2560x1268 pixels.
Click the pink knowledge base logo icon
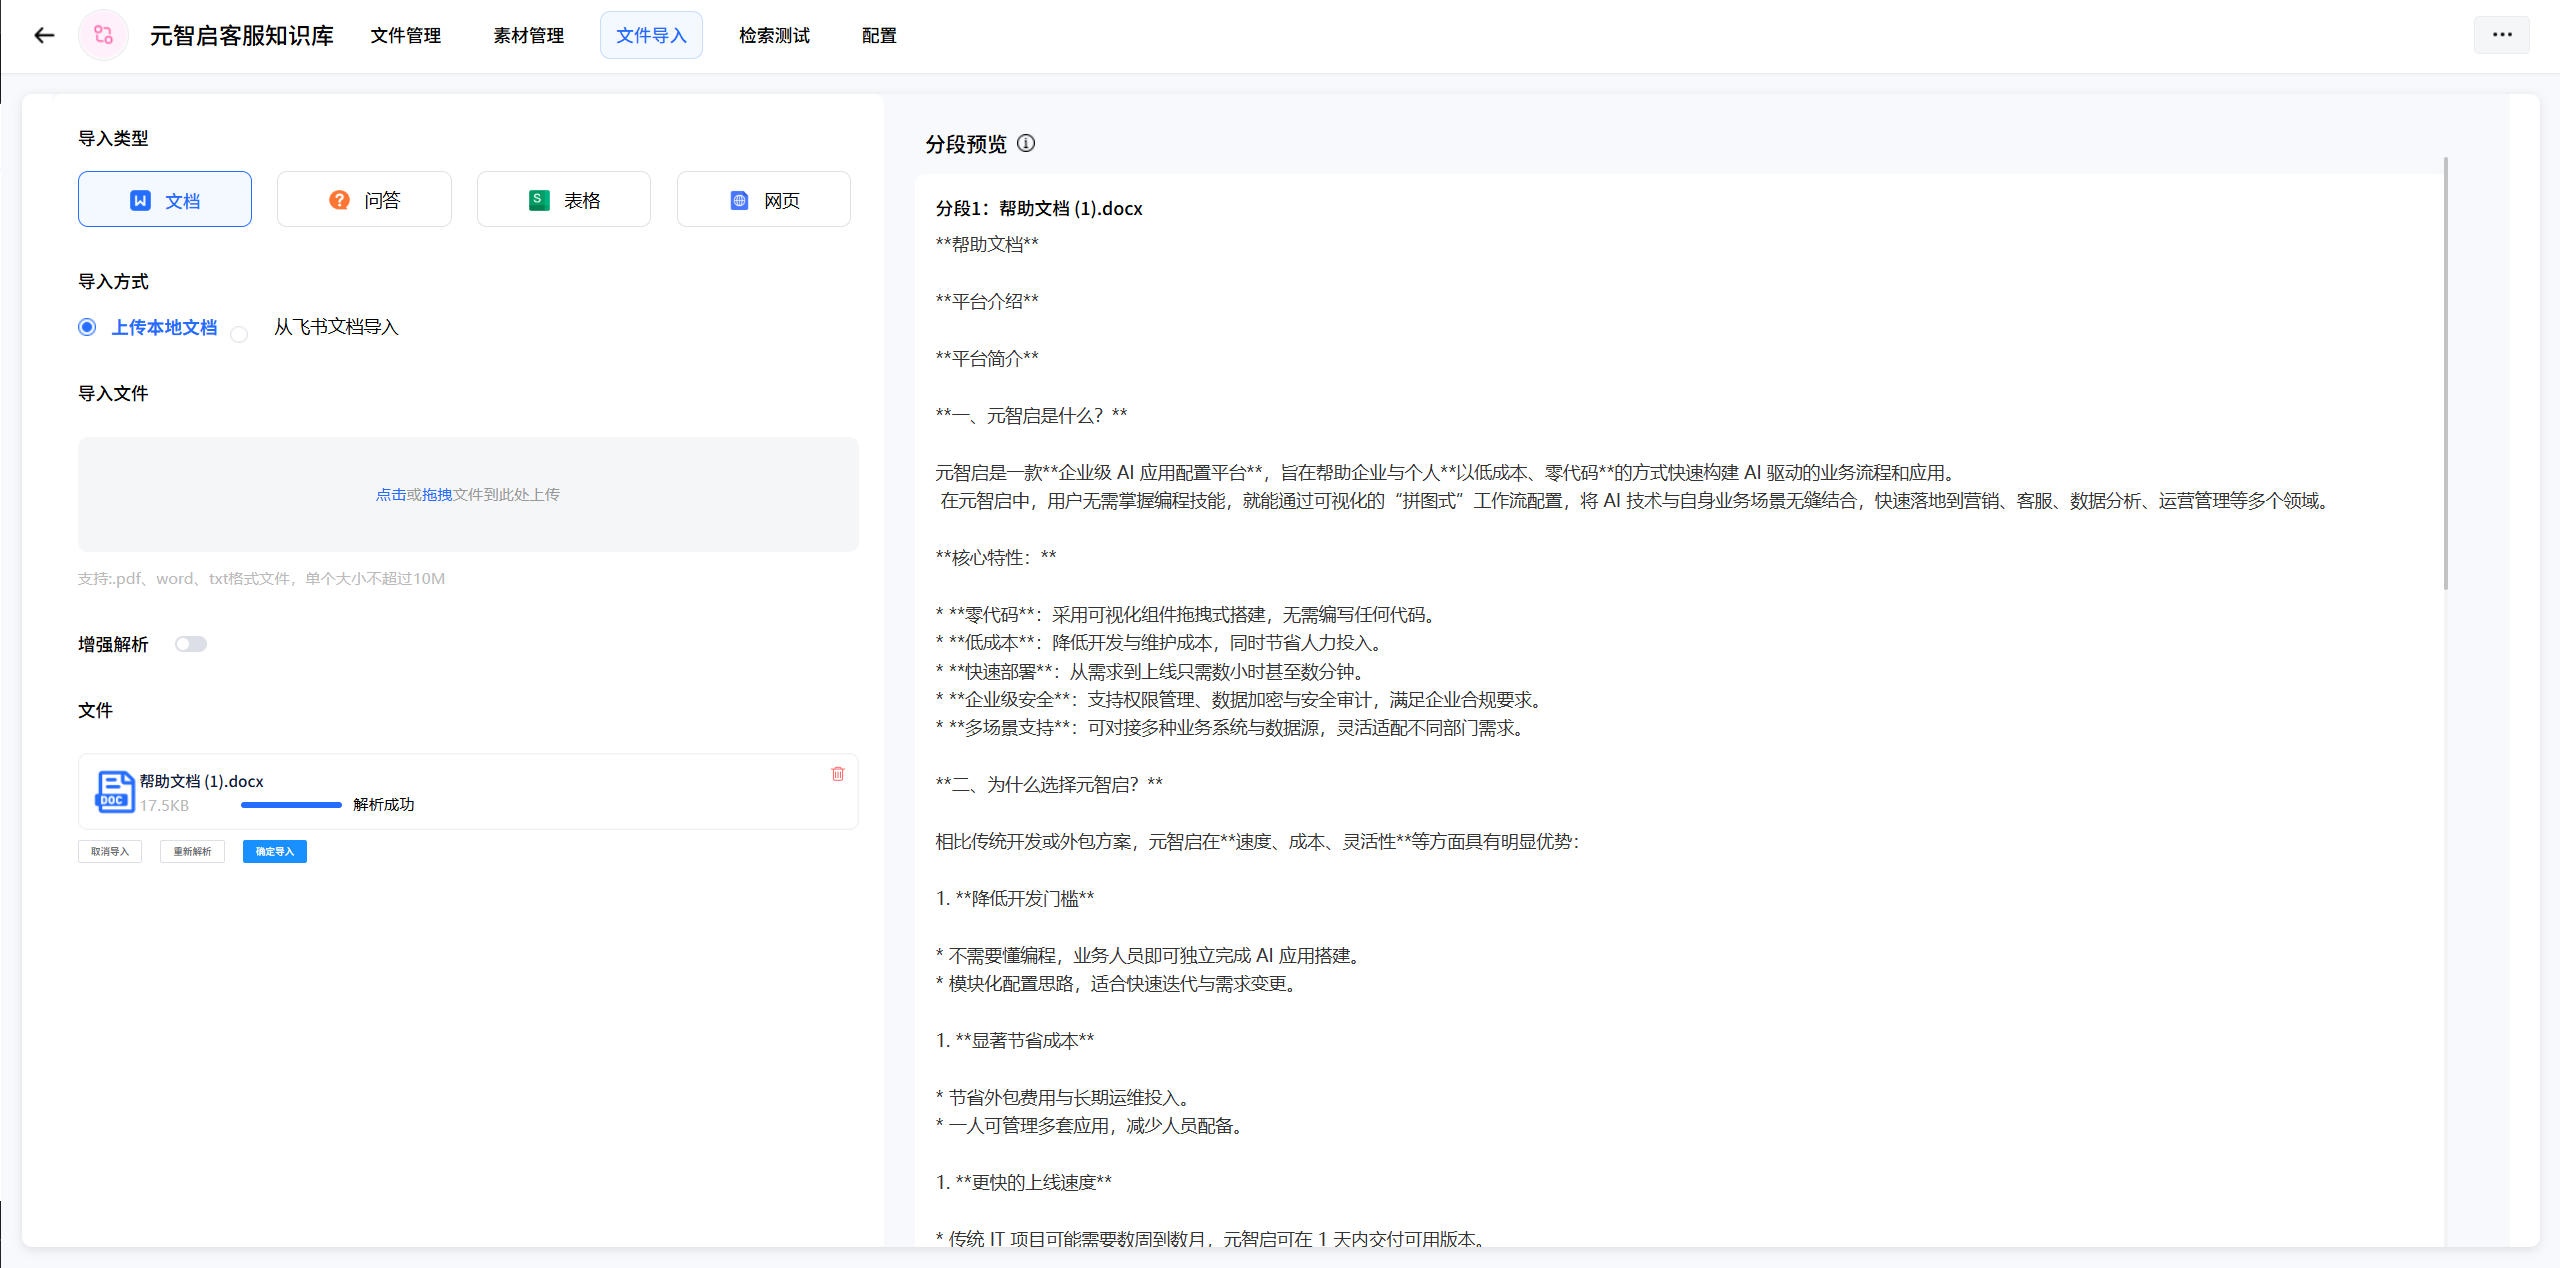[x=103, y=36]
